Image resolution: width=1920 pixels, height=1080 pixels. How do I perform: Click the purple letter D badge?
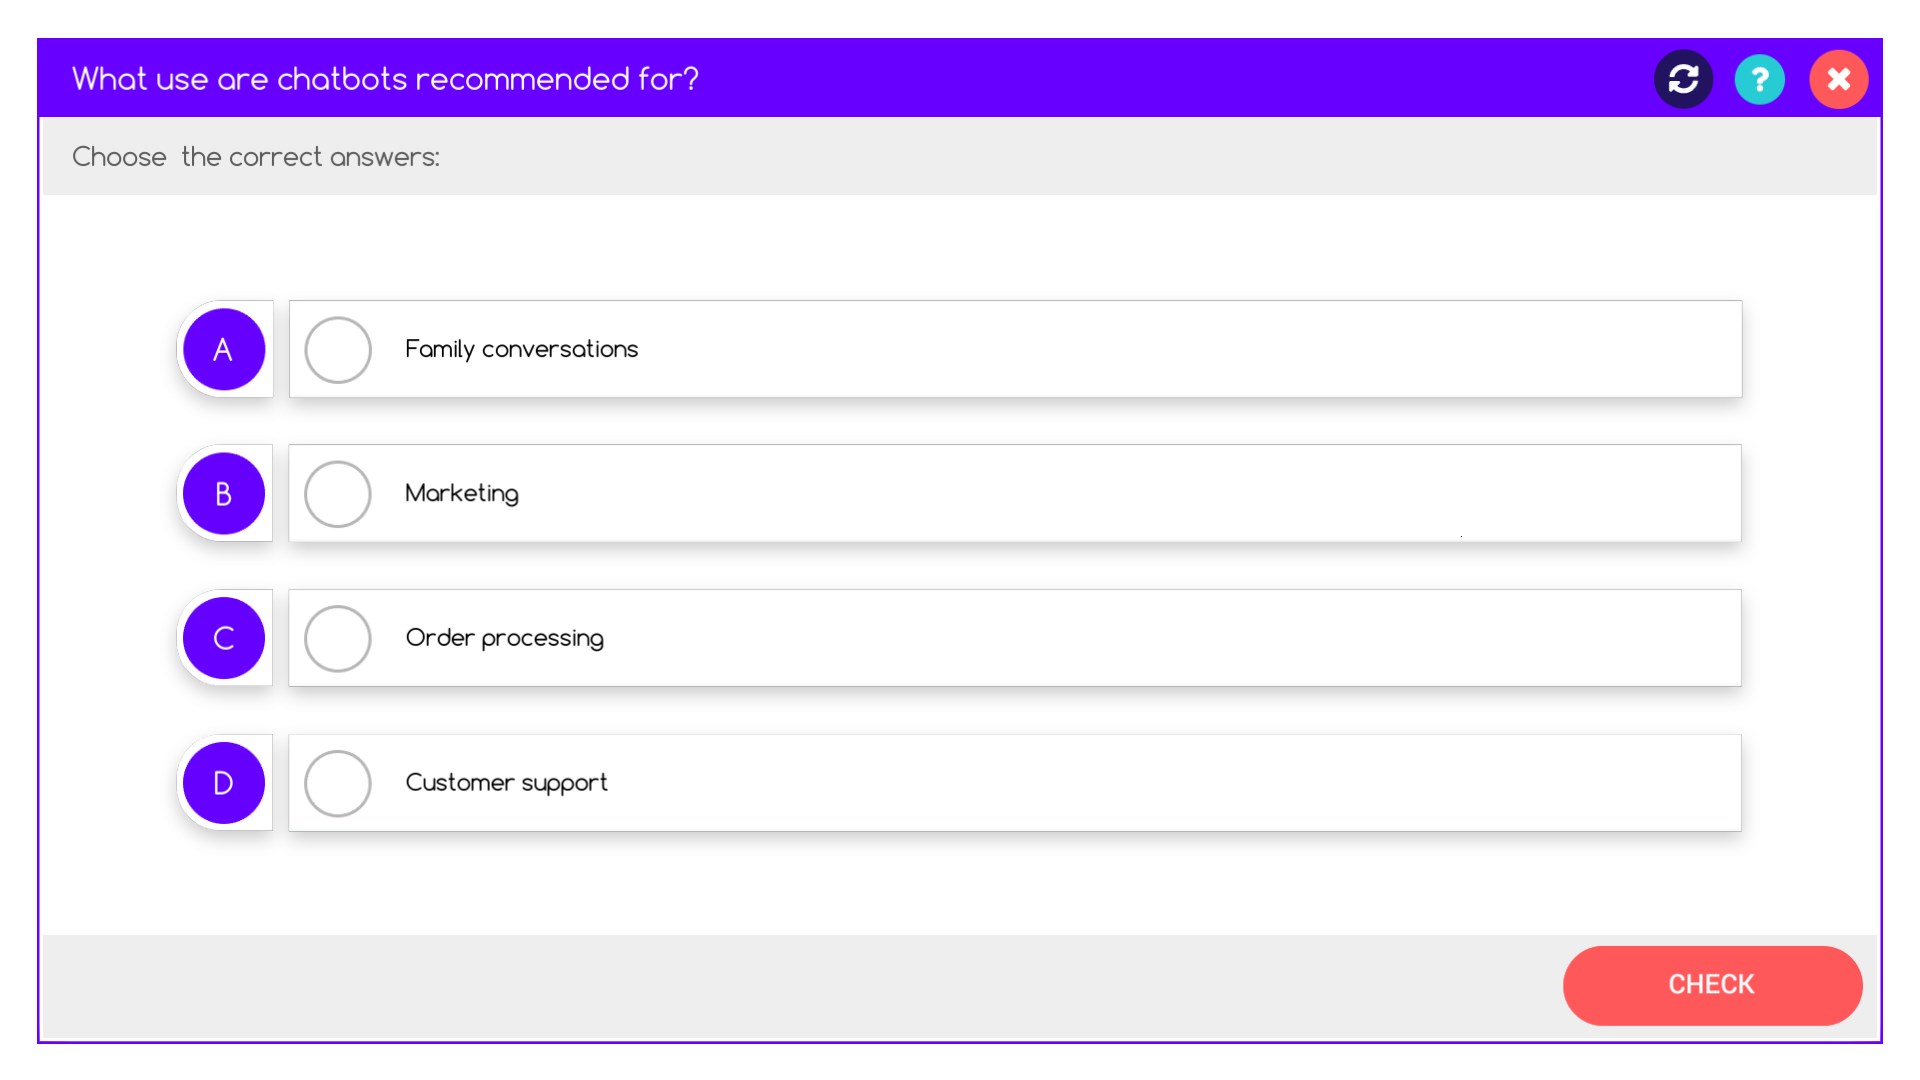coord(223,783)
